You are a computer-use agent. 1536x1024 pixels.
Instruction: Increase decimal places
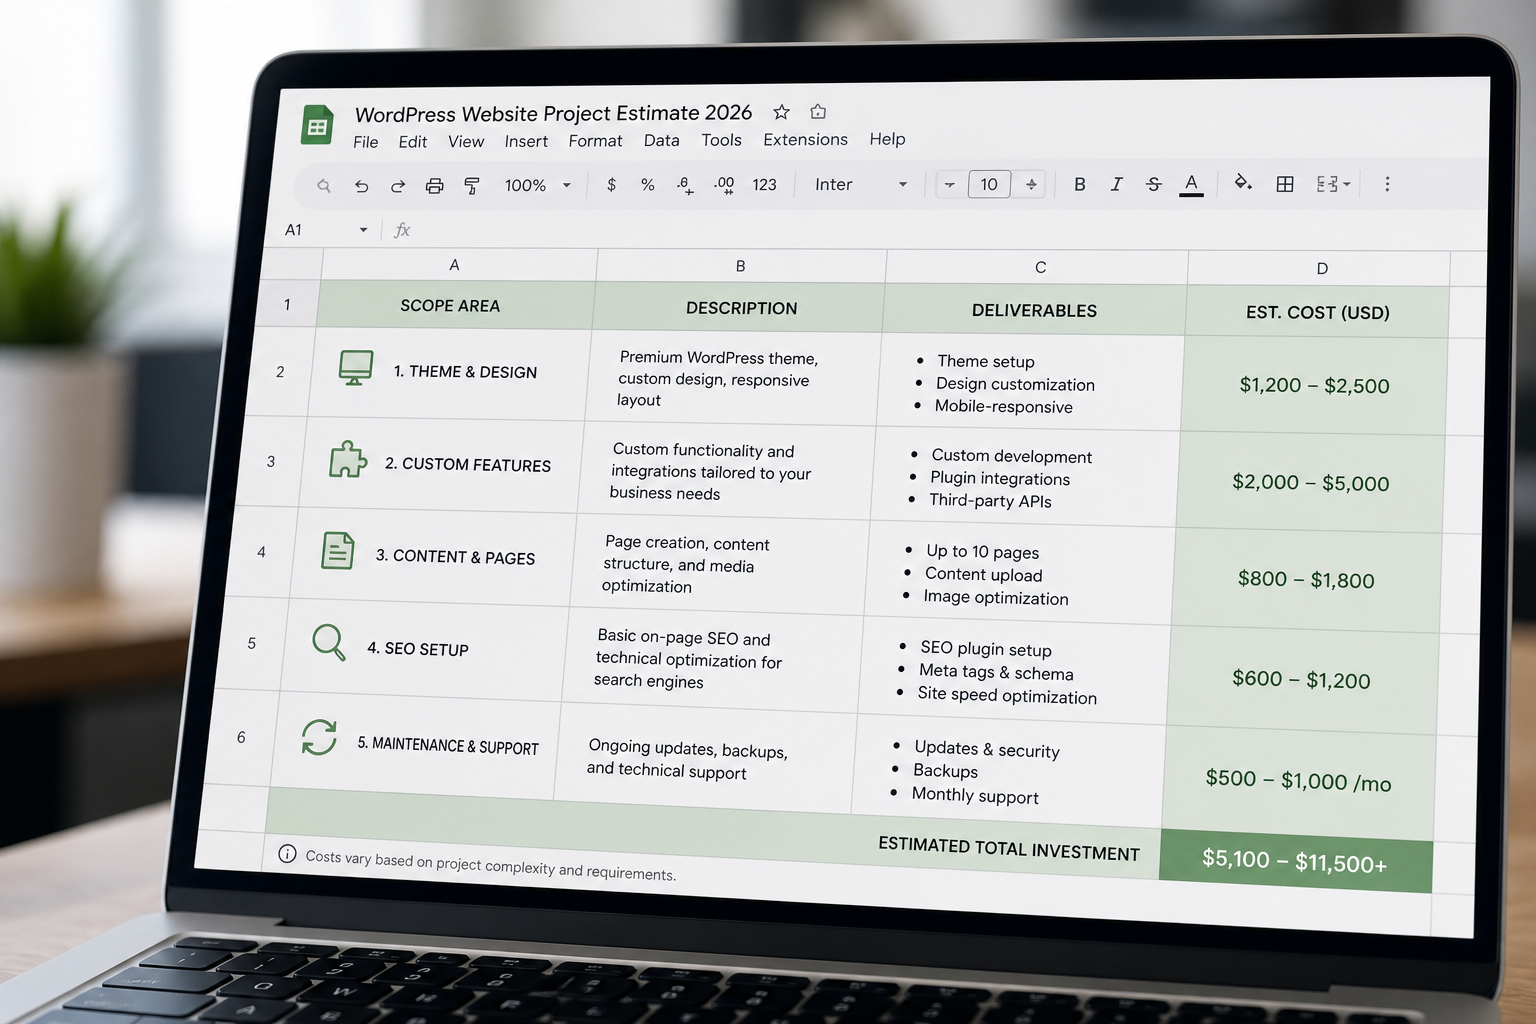click(724, 185)
